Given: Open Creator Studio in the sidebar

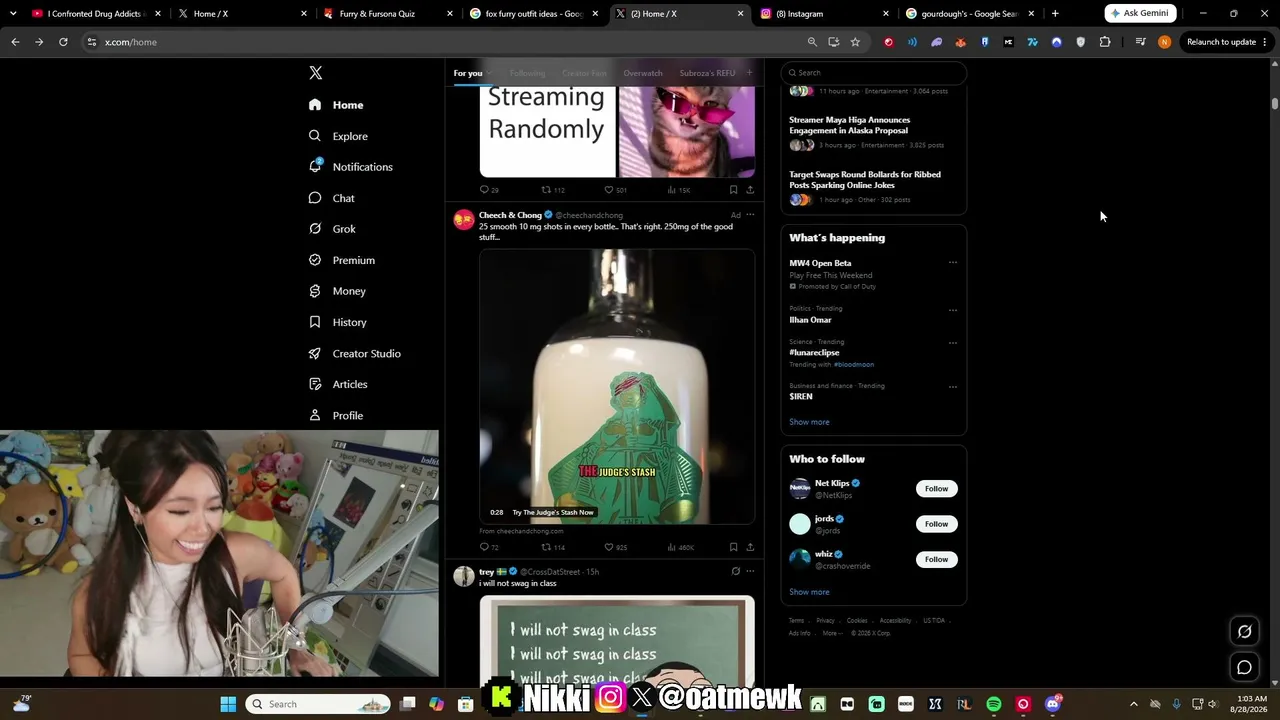Looking at the screenshot, I should pos(354,353).
